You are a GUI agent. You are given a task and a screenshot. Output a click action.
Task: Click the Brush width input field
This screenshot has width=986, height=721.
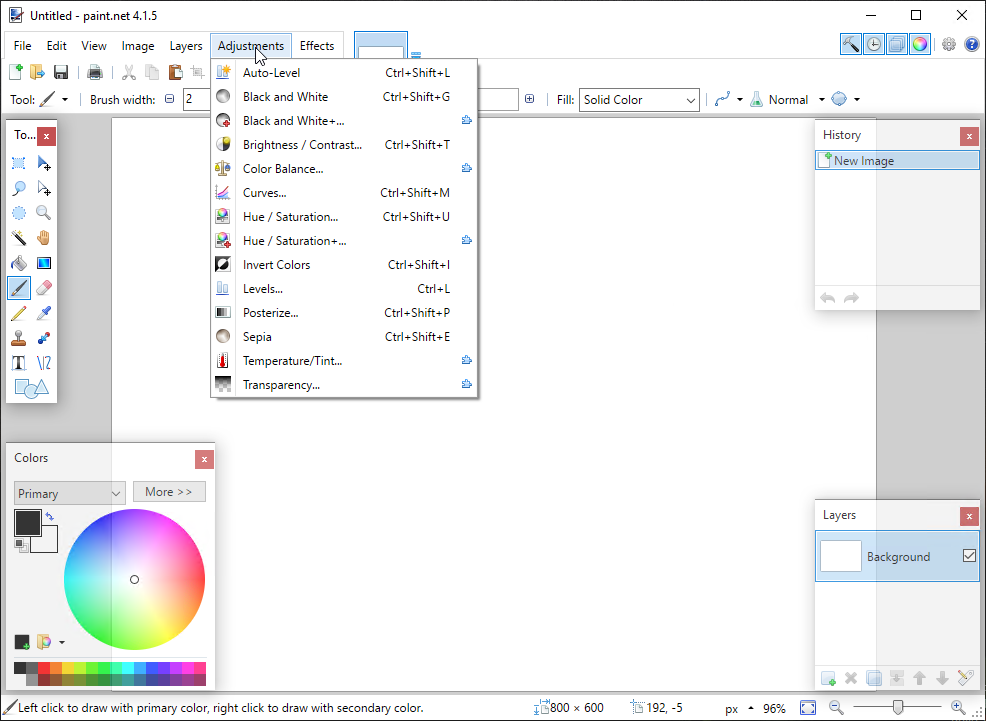[196, 100]
